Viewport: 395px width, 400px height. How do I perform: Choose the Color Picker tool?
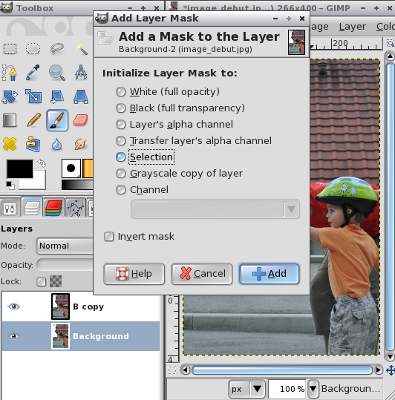pyautogui.click(x=33, y=72)
